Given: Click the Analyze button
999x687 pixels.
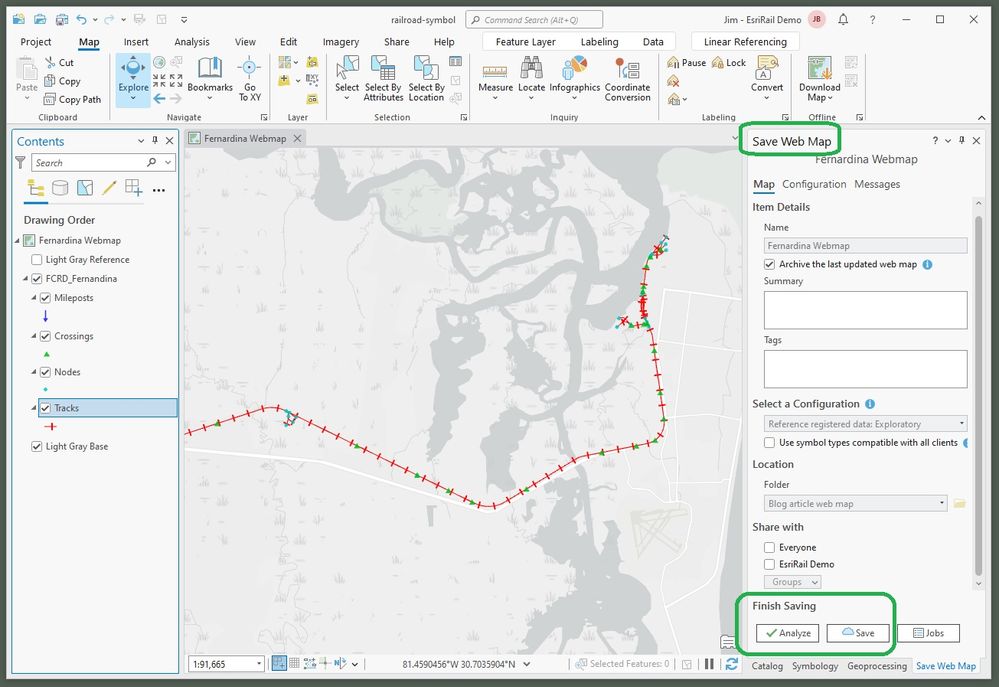Looking at the screenshot, I should 787,633.
